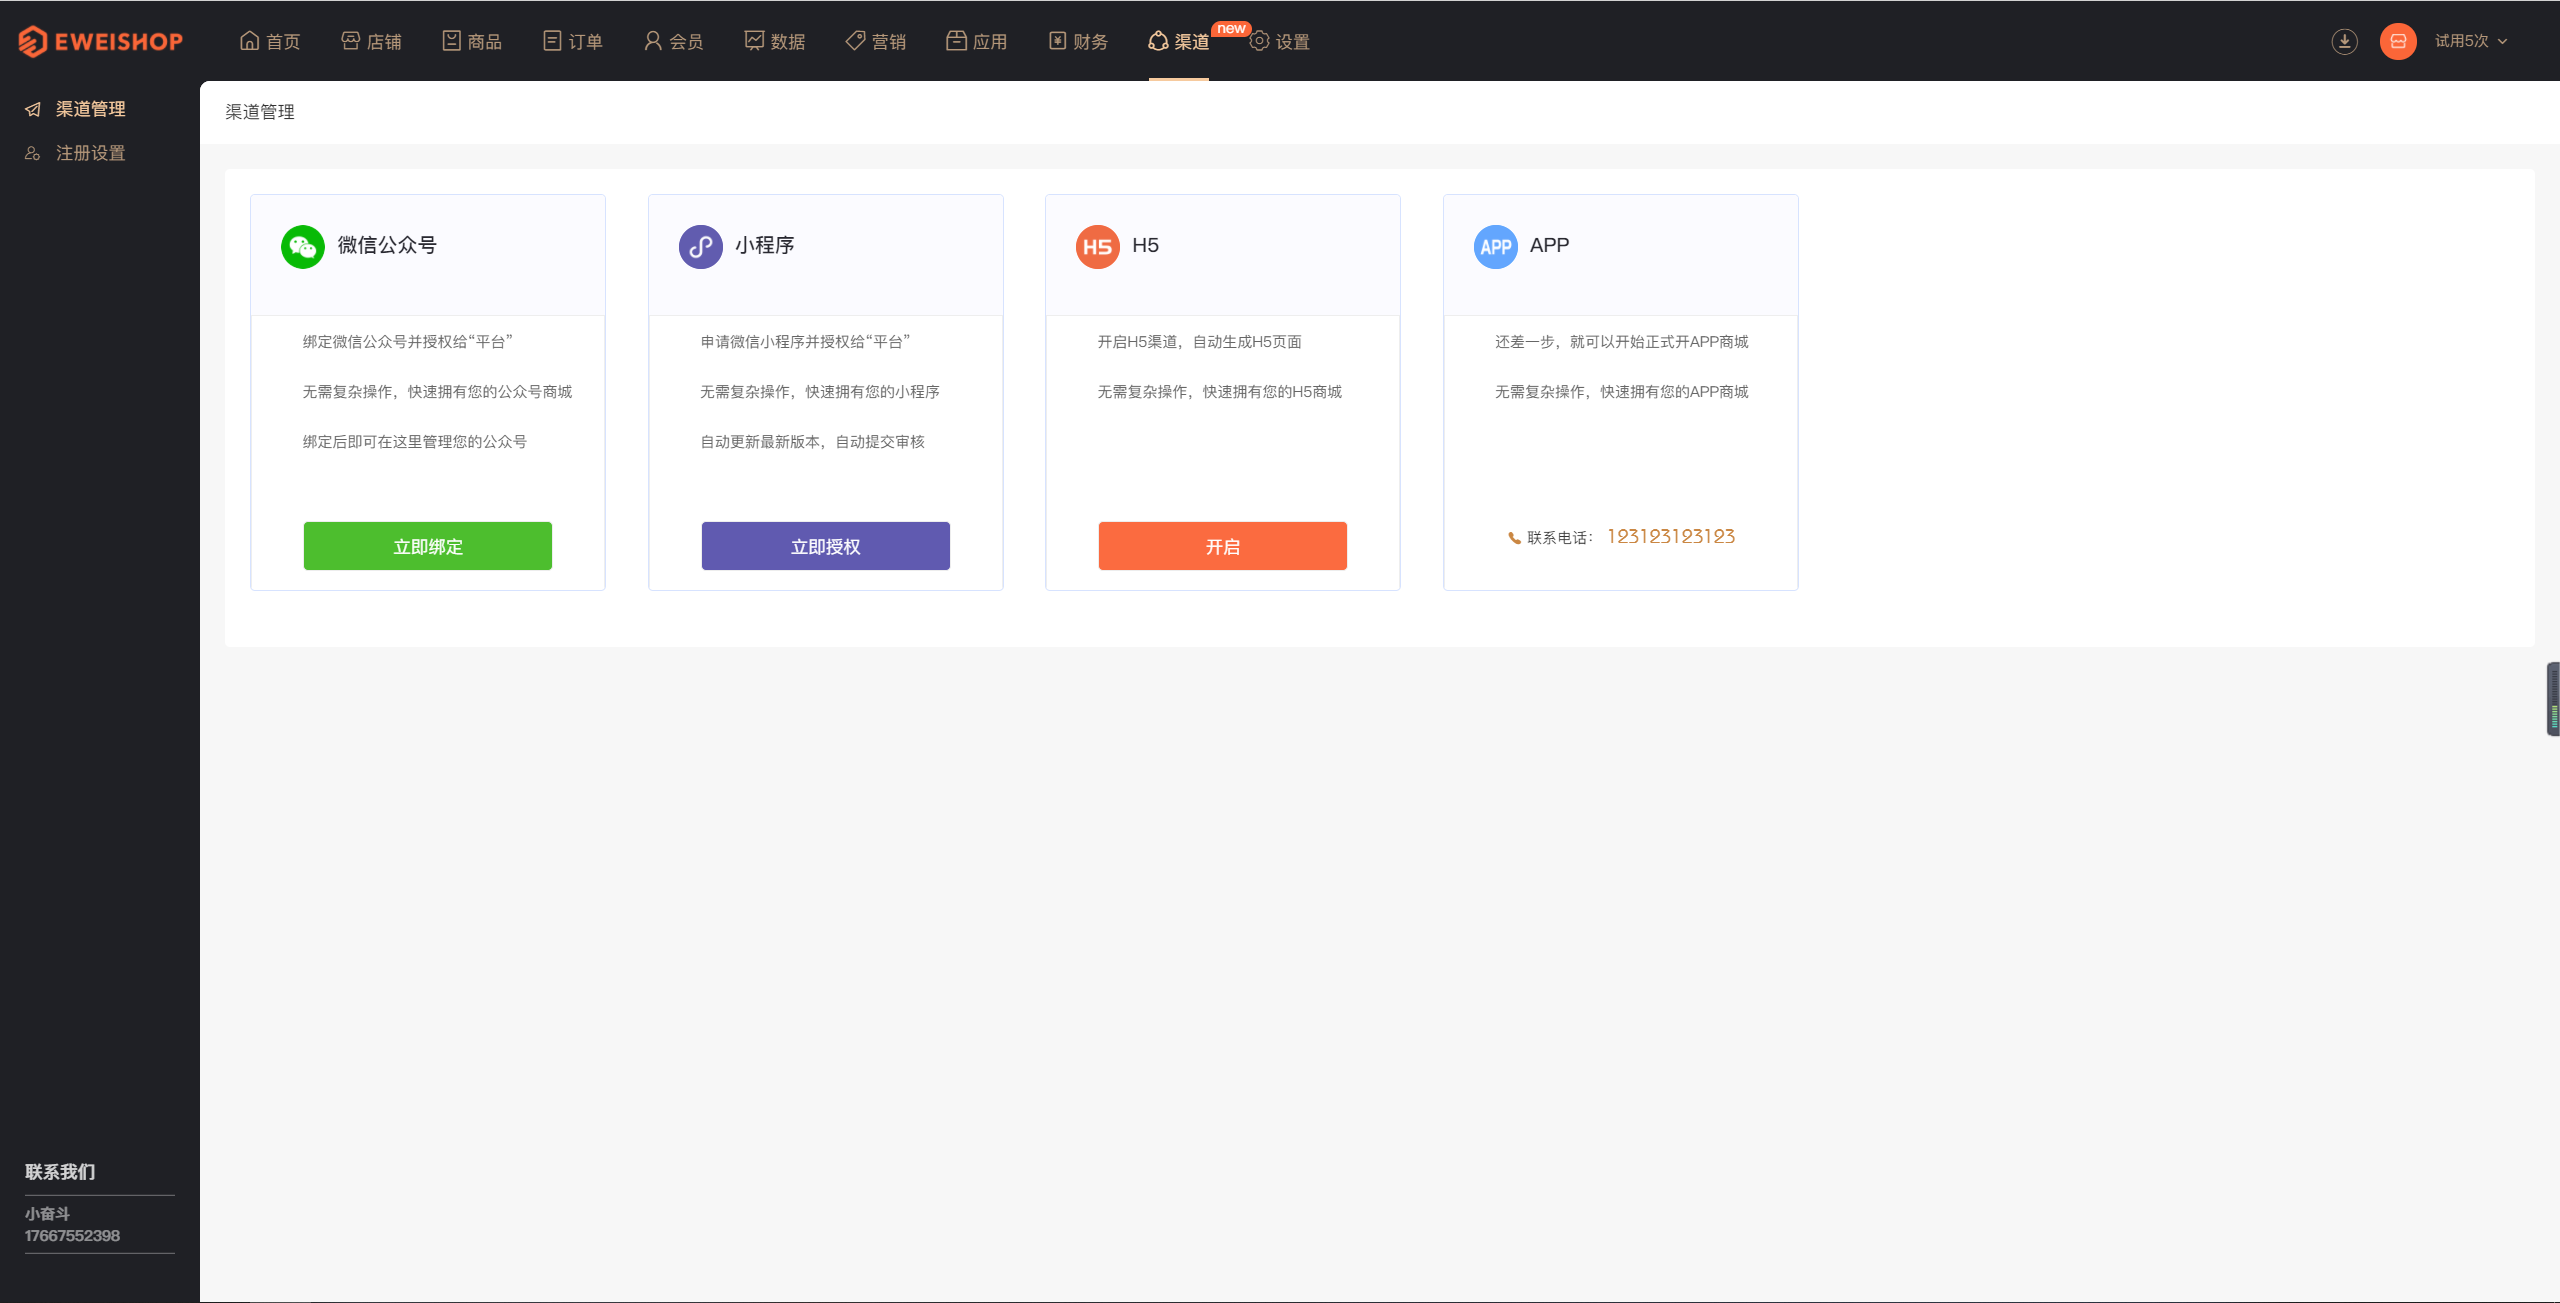This screenshot has width=2560, height=1303.
Task: Click the text 自动更新最新版本，自动提交审核
Action: 813,442
